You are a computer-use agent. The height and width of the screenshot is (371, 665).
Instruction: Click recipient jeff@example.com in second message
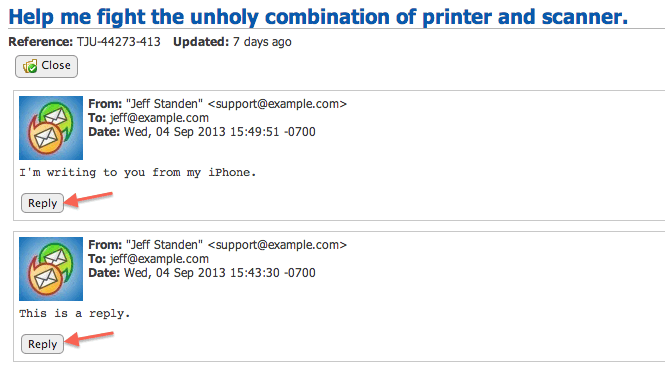[x=159, y=259]
